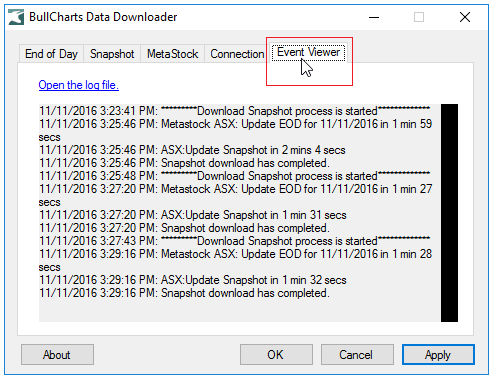Apply the settings with Apply button

pyautogui.click(x=438, y=355)
